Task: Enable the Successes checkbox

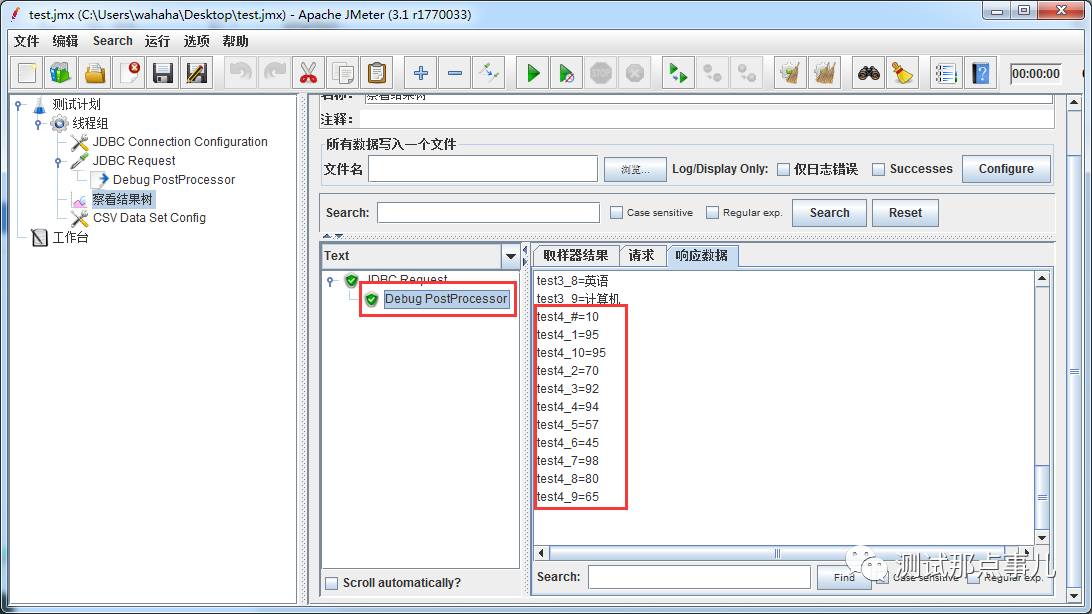Action: pyautogui.click(x=879, y=169)
